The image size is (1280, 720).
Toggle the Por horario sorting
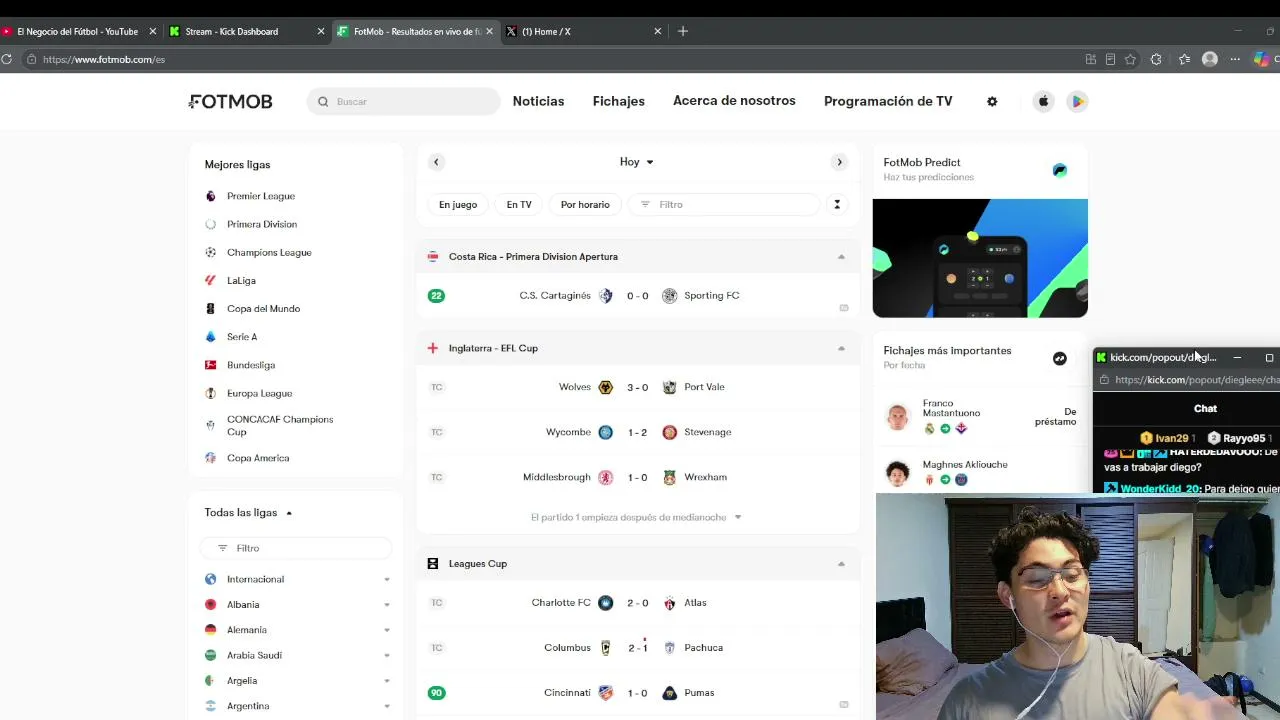click(585, 204)
